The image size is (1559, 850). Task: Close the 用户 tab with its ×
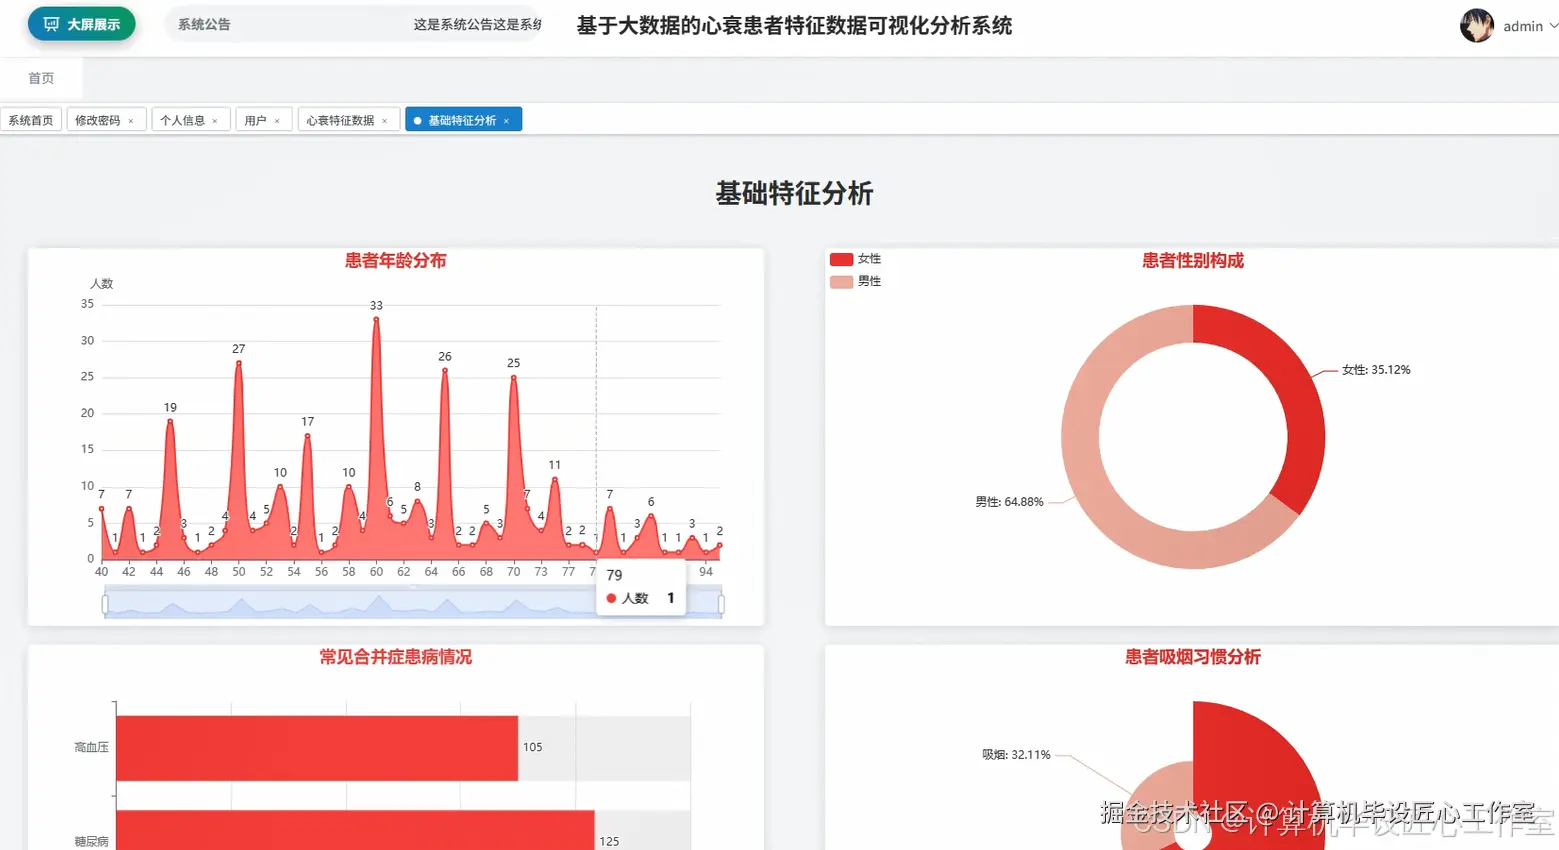(278, 119)
